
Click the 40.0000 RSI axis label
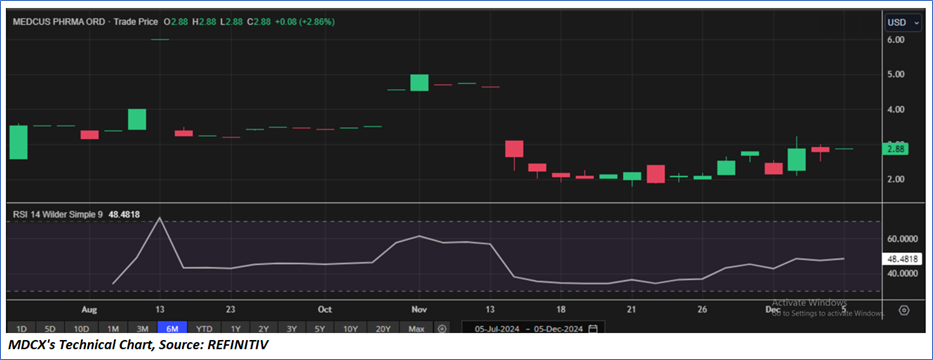903,274
